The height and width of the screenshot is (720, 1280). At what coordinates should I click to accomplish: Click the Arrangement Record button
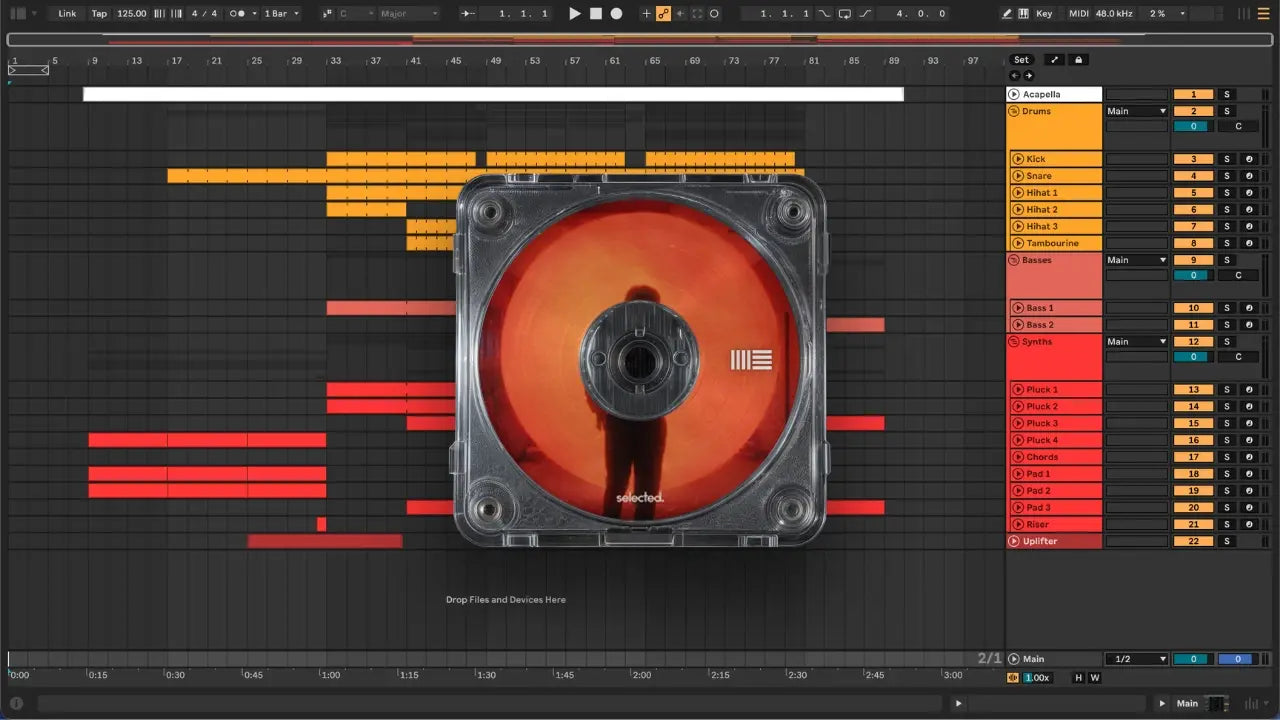tap(616, 14)
